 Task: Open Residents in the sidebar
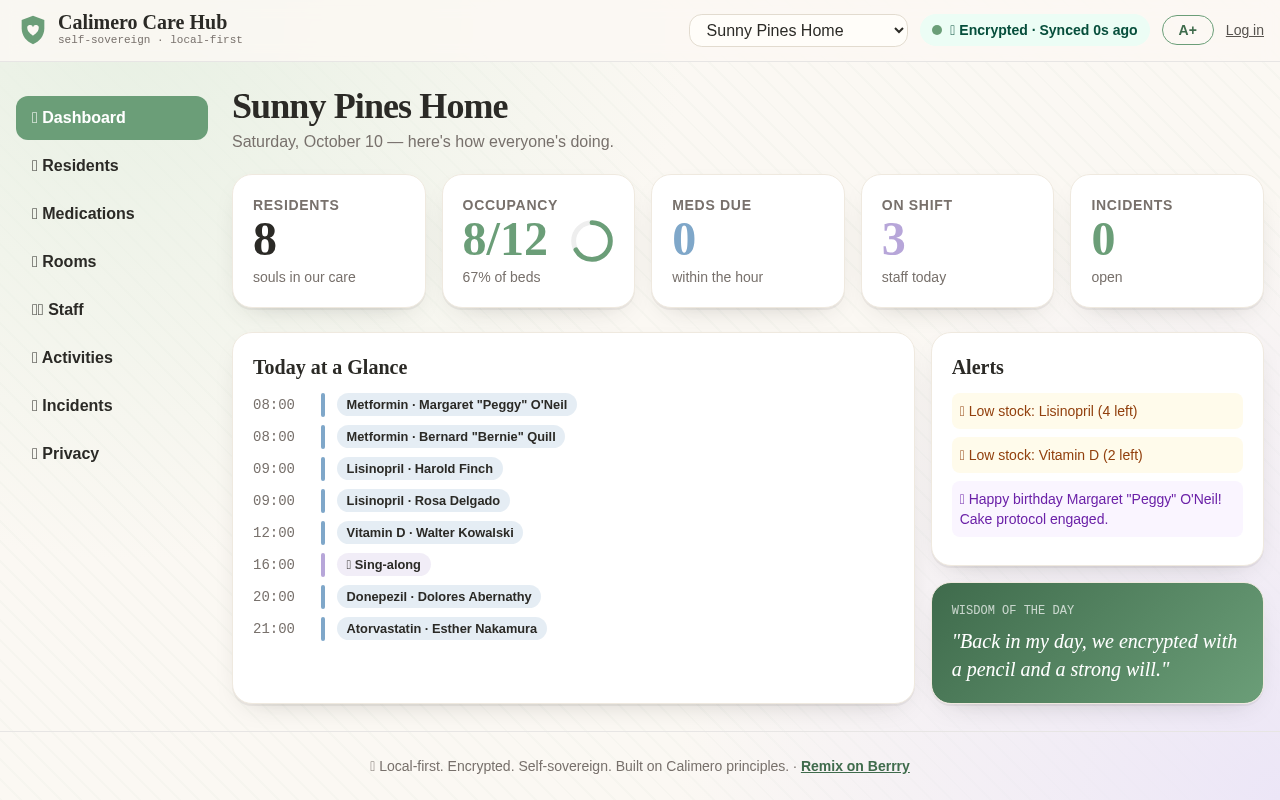pyautogui.click(x=112, y=166)
